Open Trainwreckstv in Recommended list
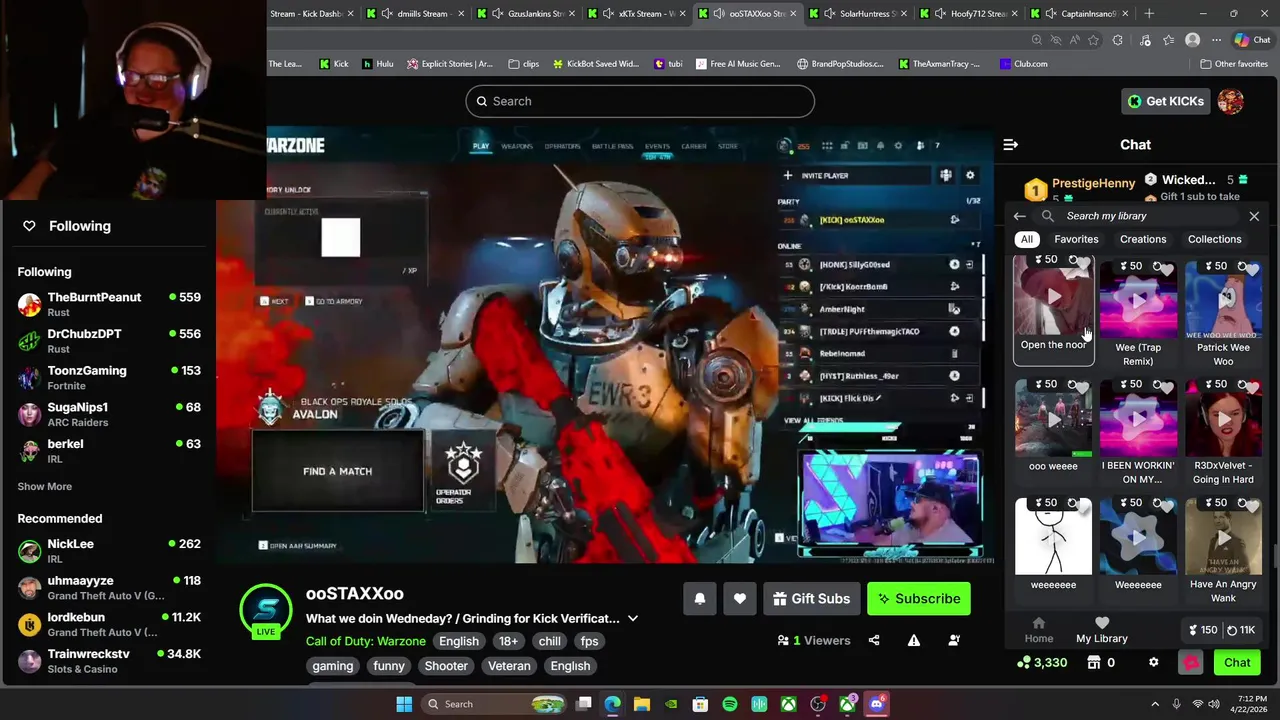 pyautogui.click(x=108, y=661)
